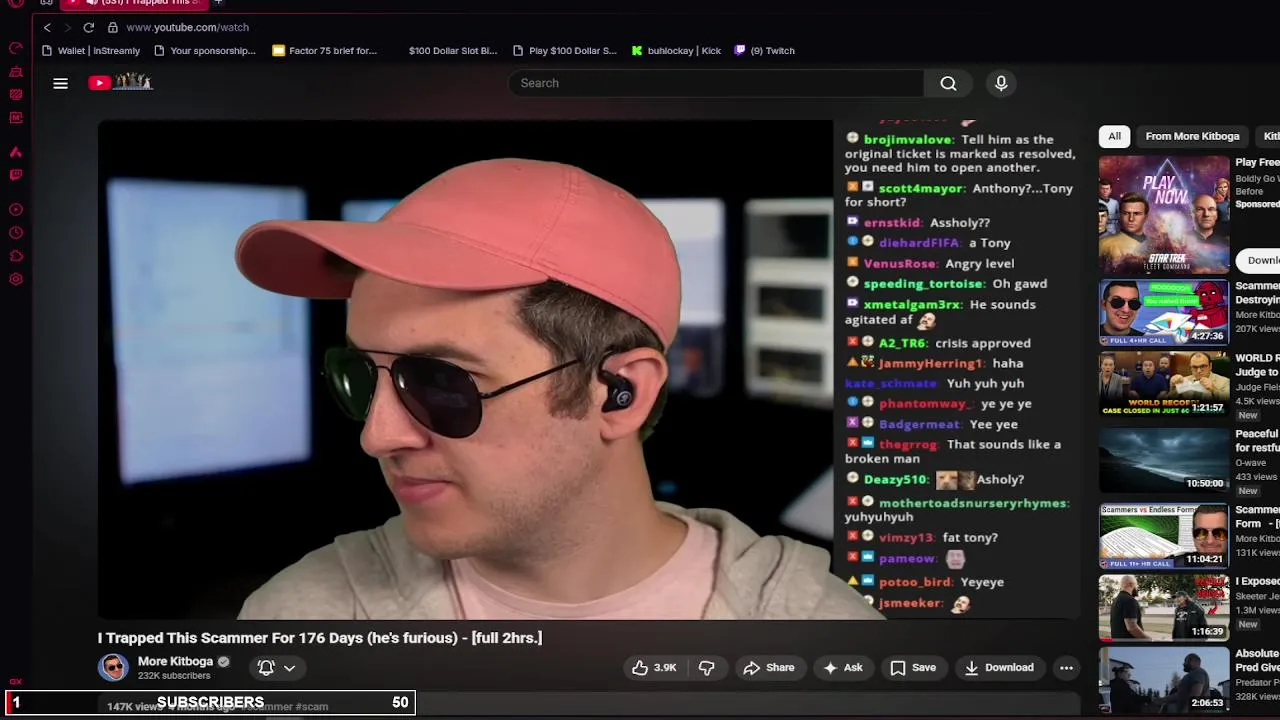Open the Settings gear sidebar icon
The width and height of the screenshot is (1280, 720).
(16, 279)
